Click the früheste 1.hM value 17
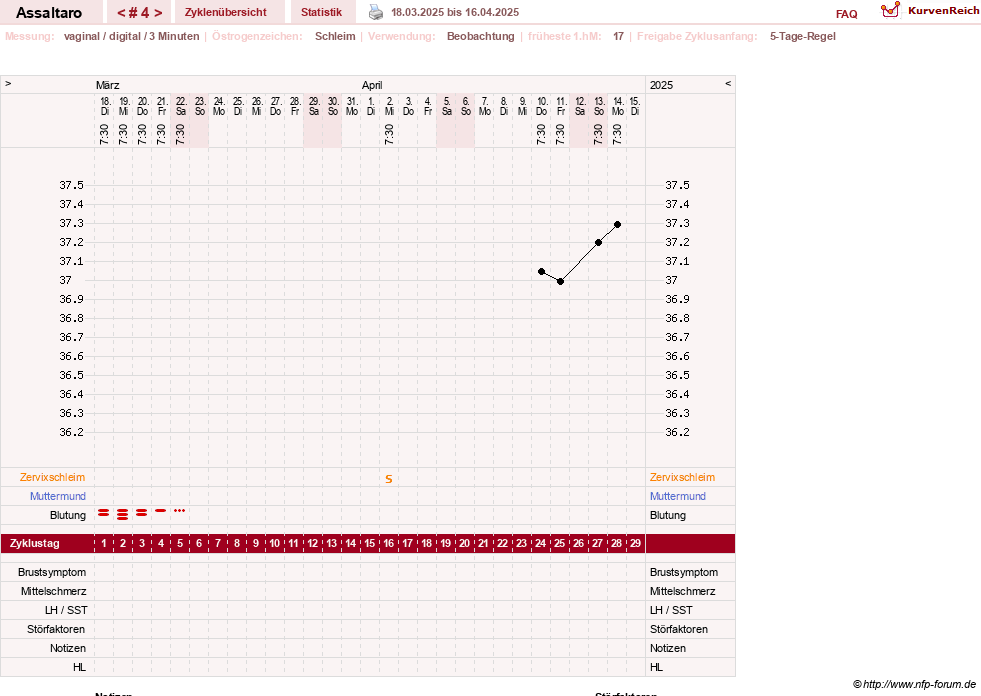 [618, 36]
